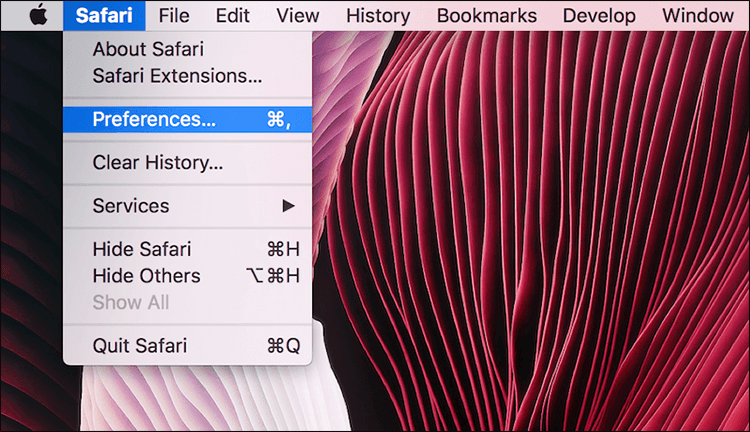Image resolution: width=750 pixels, height=432 pixels.
Task: Open the File menu
Action: coord(173,15)
